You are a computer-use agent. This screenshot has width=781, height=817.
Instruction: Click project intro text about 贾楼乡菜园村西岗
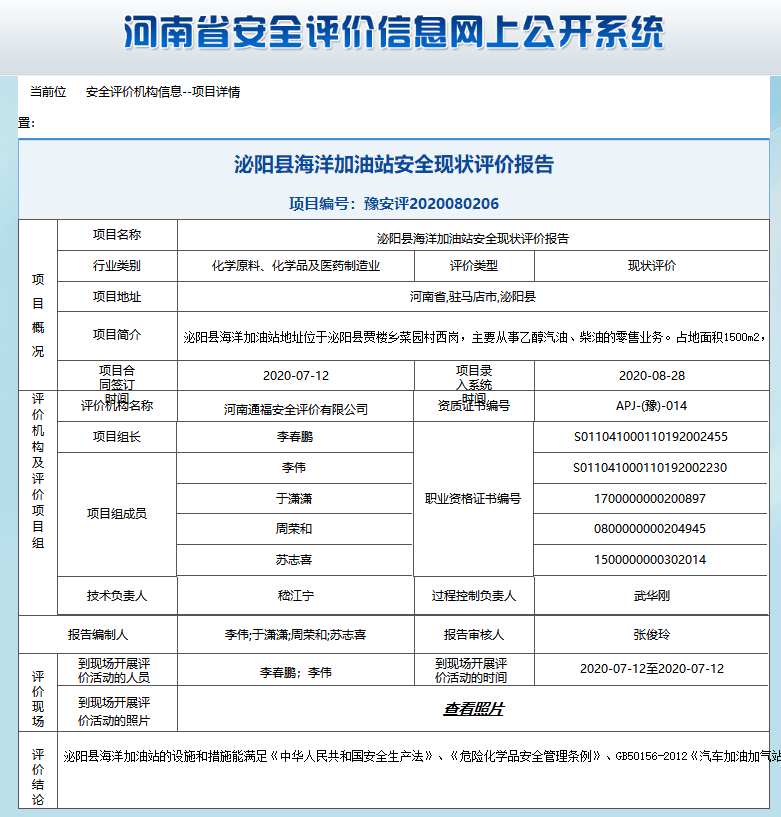(x=473, y=338)
